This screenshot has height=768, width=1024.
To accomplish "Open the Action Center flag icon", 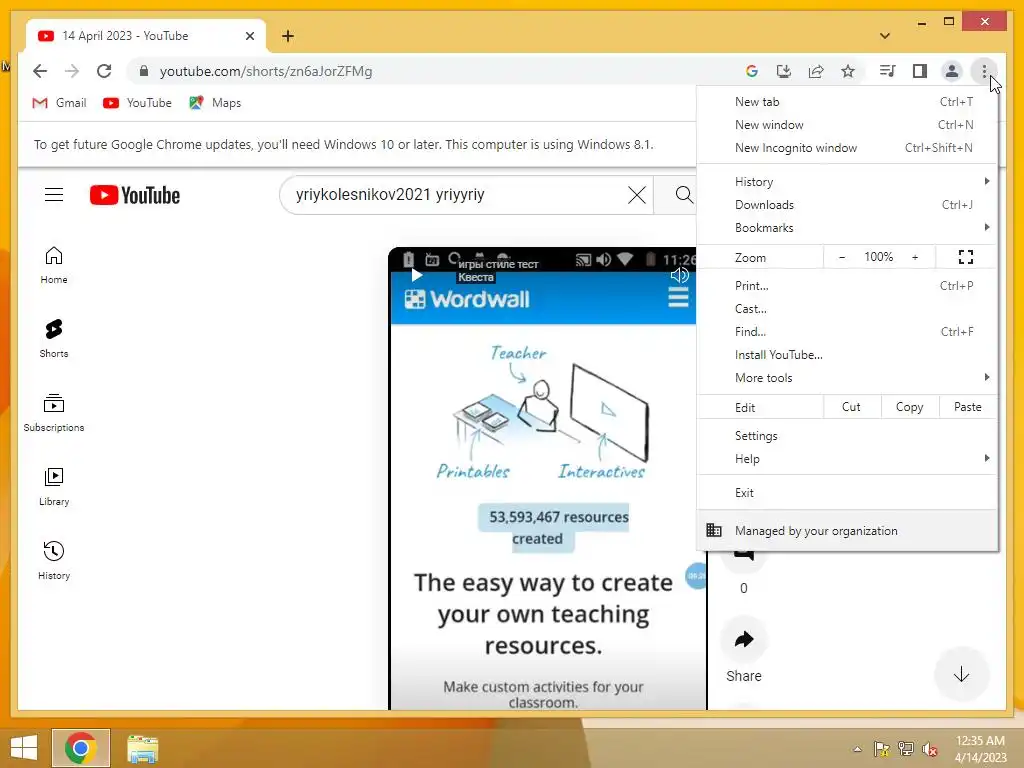I will coord(882,749).
